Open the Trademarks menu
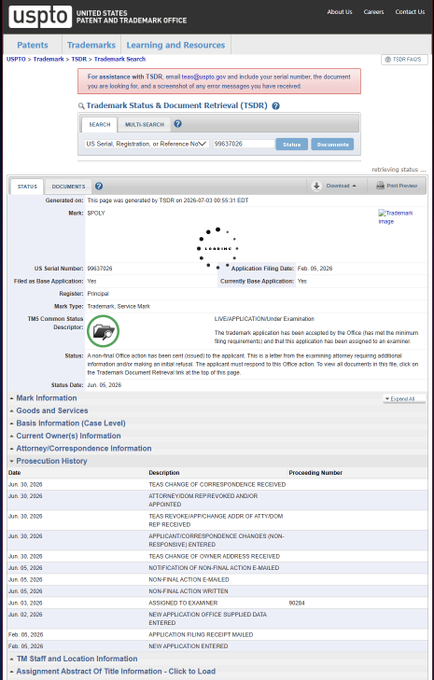Viewport: 434px width, 680px height. 91,45
